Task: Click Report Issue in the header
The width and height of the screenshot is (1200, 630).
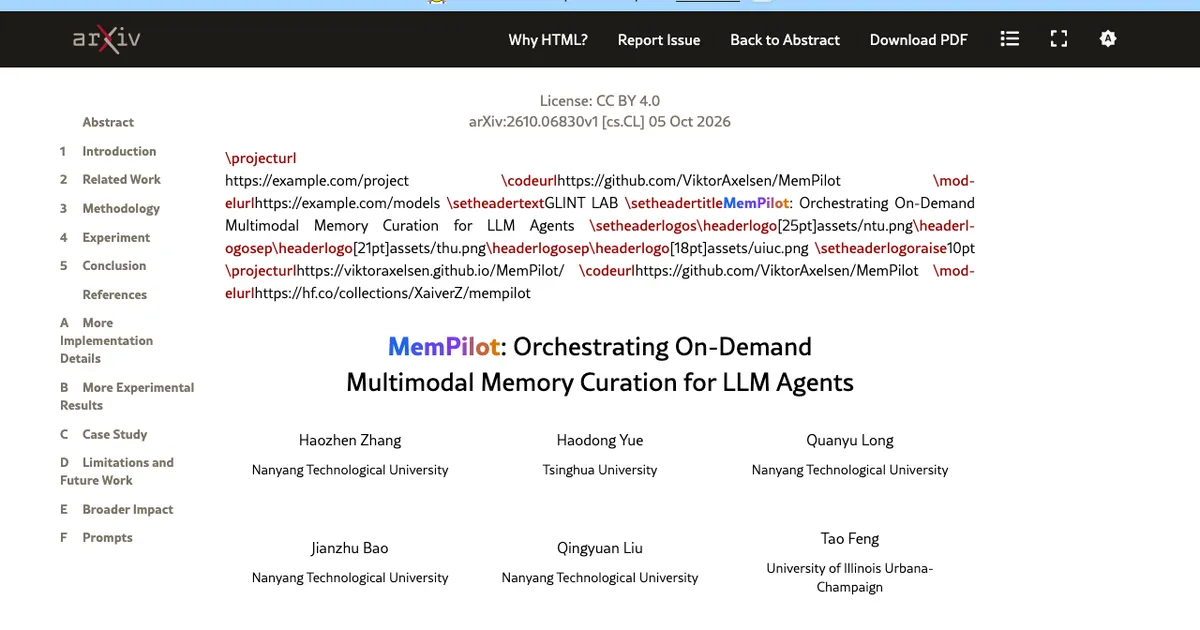Action: [x=659, y=40]
